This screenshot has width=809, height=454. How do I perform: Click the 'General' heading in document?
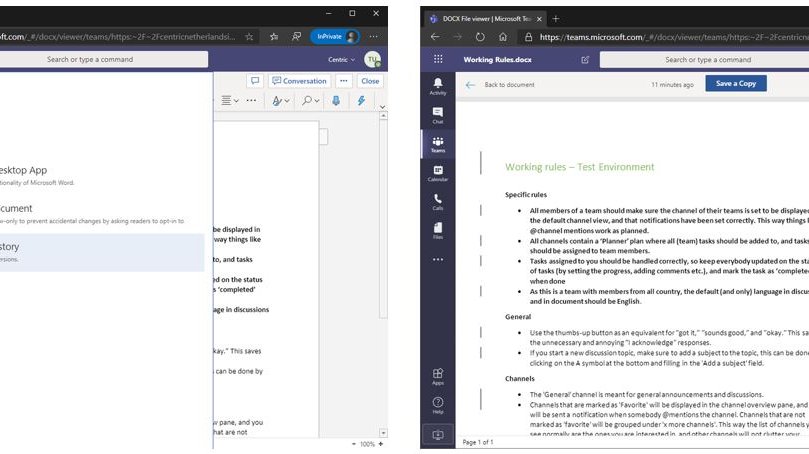tap(518, 317)
